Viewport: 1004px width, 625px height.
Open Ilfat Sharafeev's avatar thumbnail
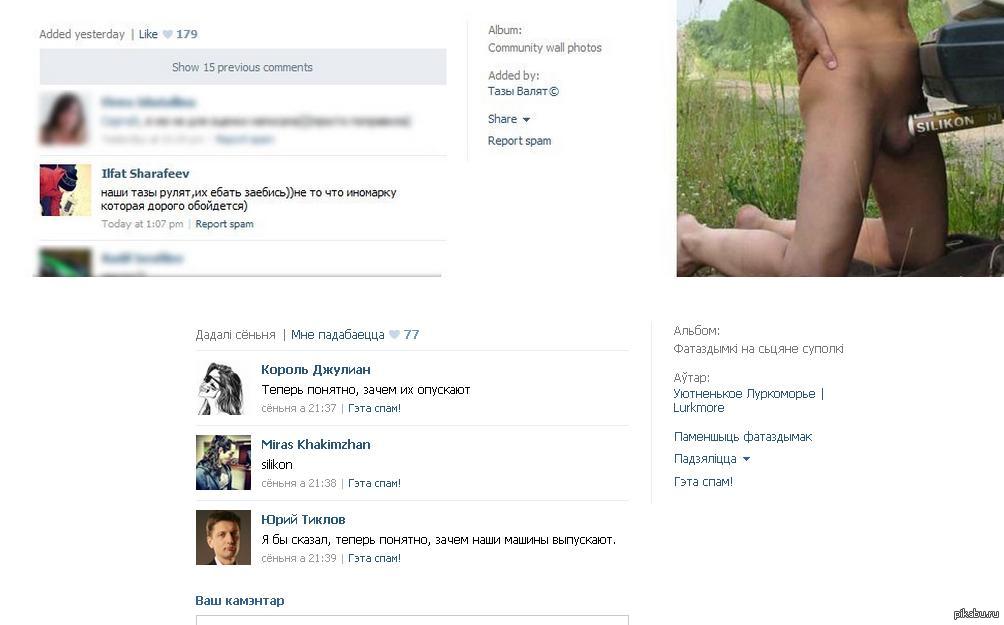(65, 190)
